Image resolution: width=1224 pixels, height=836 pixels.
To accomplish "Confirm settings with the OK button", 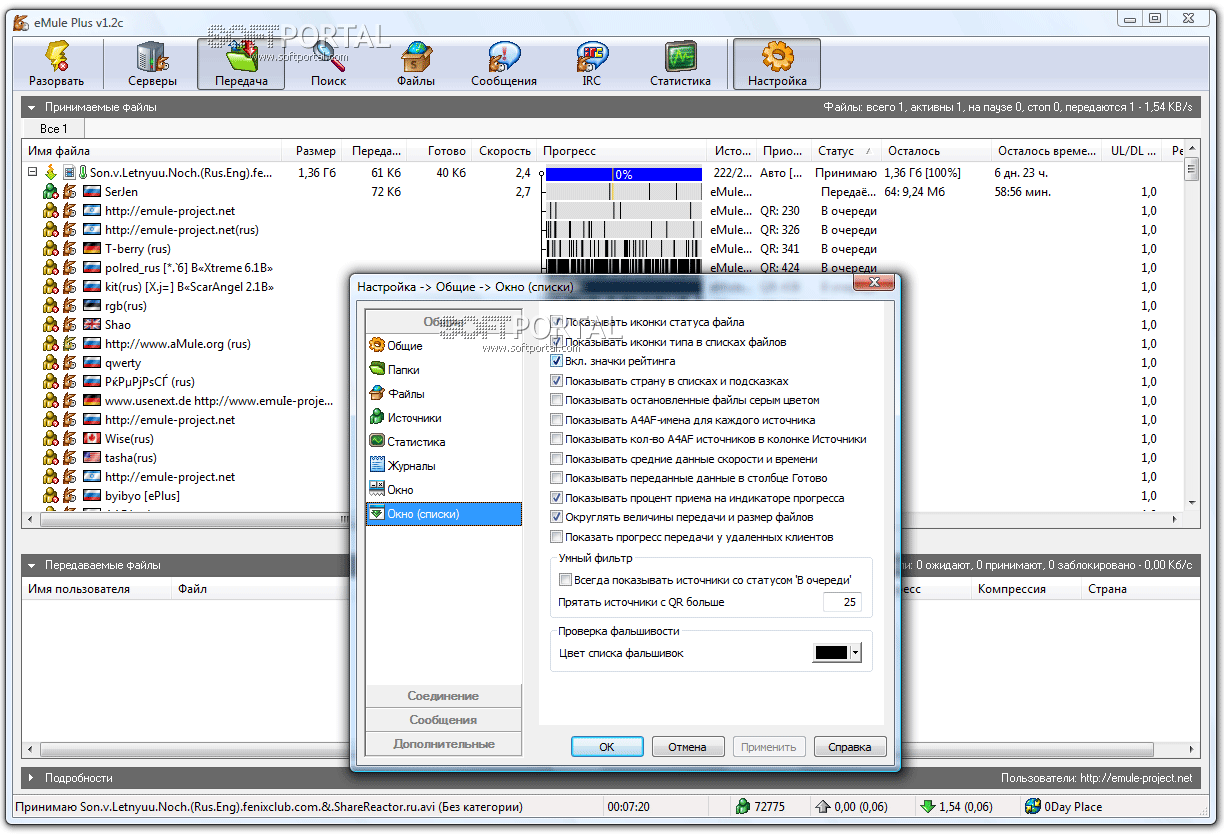I will (607, 747).
